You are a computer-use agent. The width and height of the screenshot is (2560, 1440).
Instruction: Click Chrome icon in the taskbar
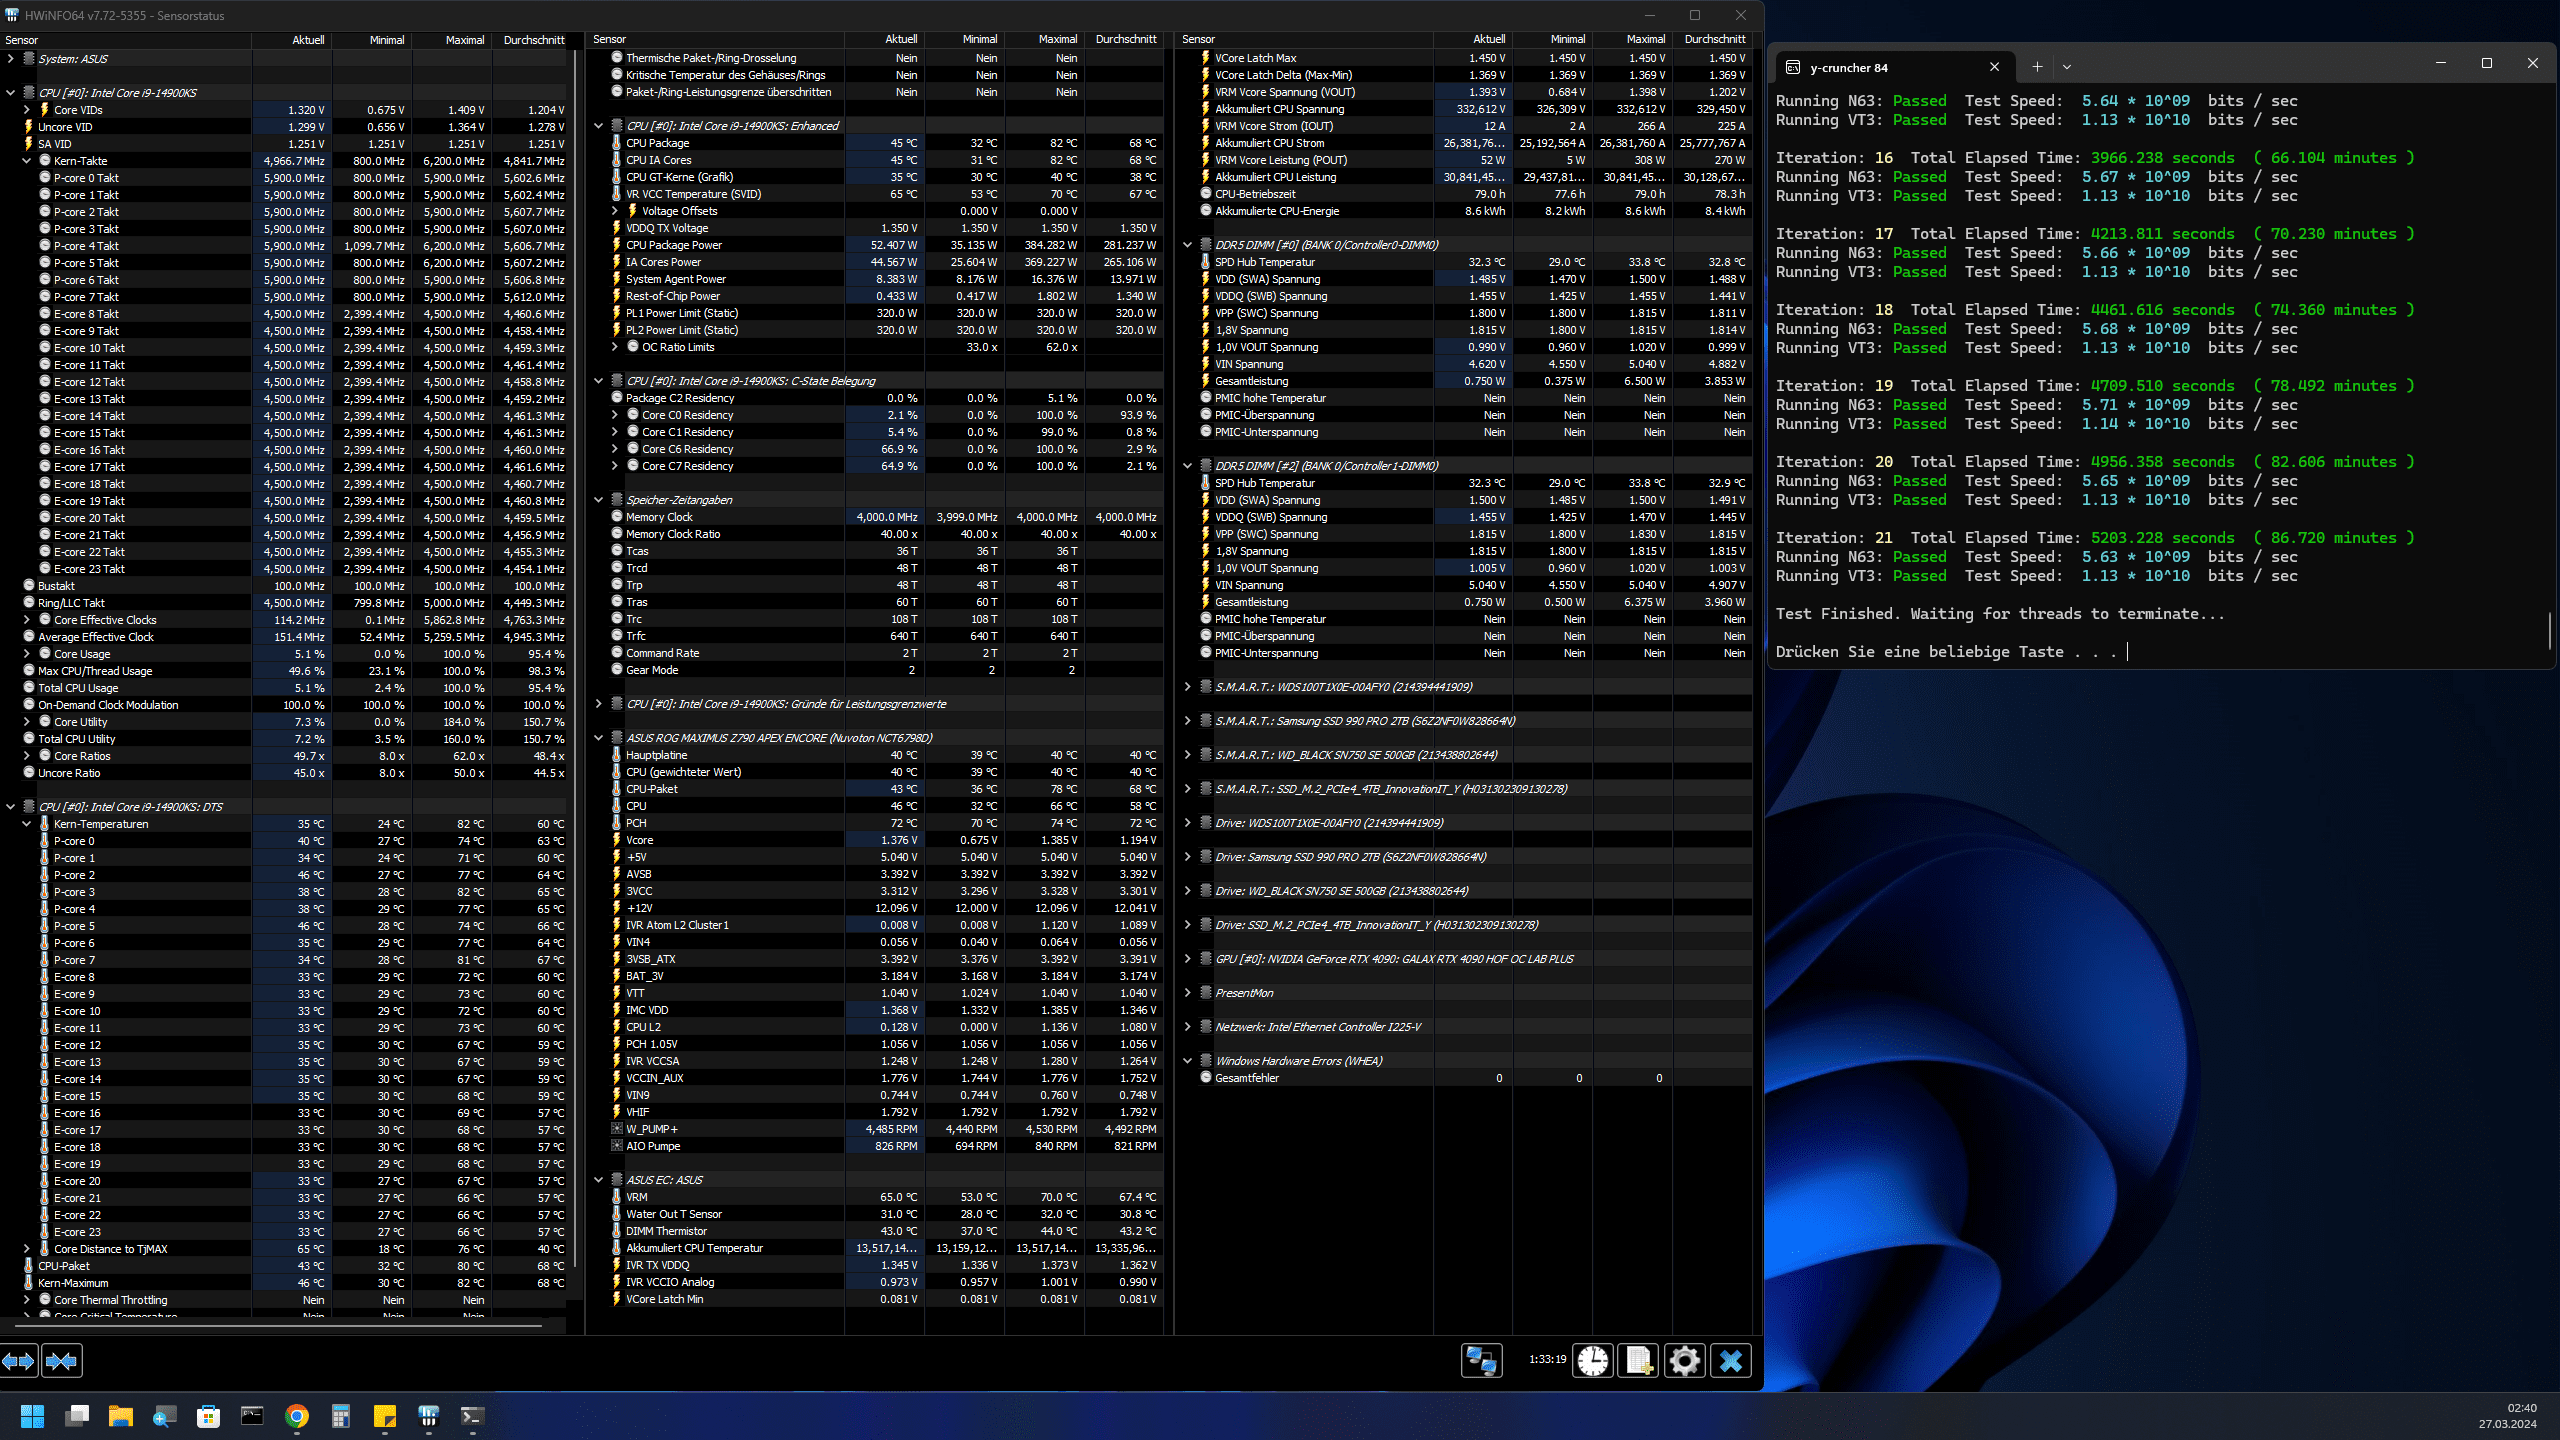point(297,1416)
